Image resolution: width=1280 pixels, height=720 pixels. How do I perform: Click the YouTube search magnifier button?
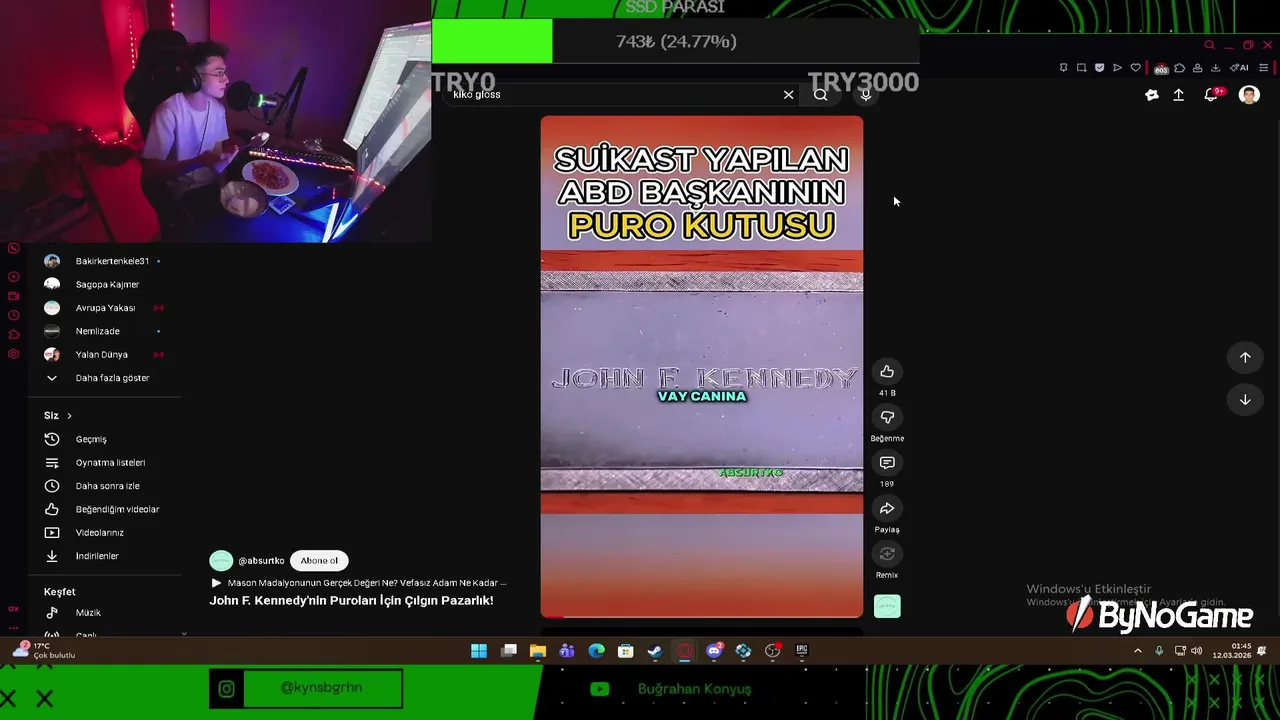(x=820, y=94)
